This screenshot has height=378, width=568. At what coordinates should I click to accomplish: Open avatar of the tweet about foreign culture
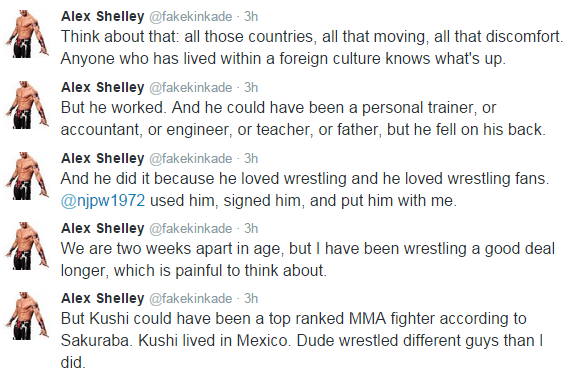(27, 34)
